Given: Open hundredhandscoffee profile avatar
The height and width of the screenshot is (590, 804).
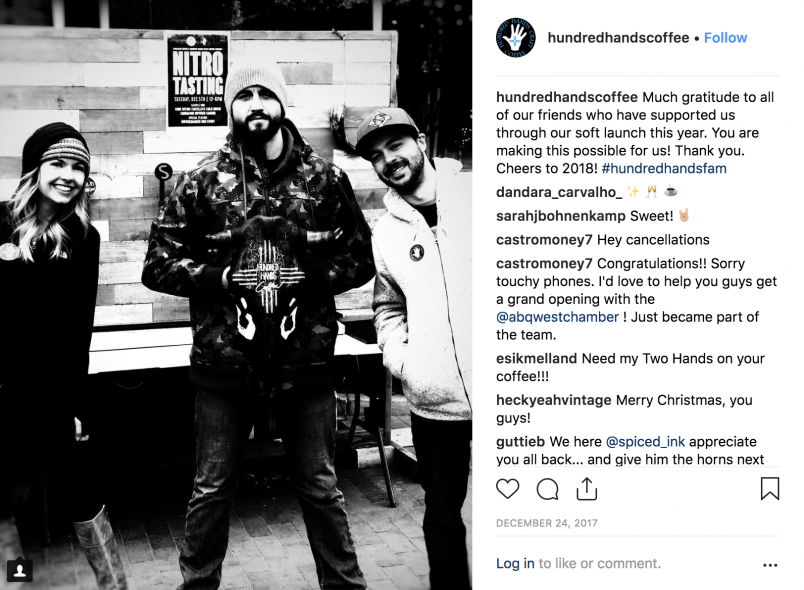Looking at the screenshot, I should click(516, 37).
